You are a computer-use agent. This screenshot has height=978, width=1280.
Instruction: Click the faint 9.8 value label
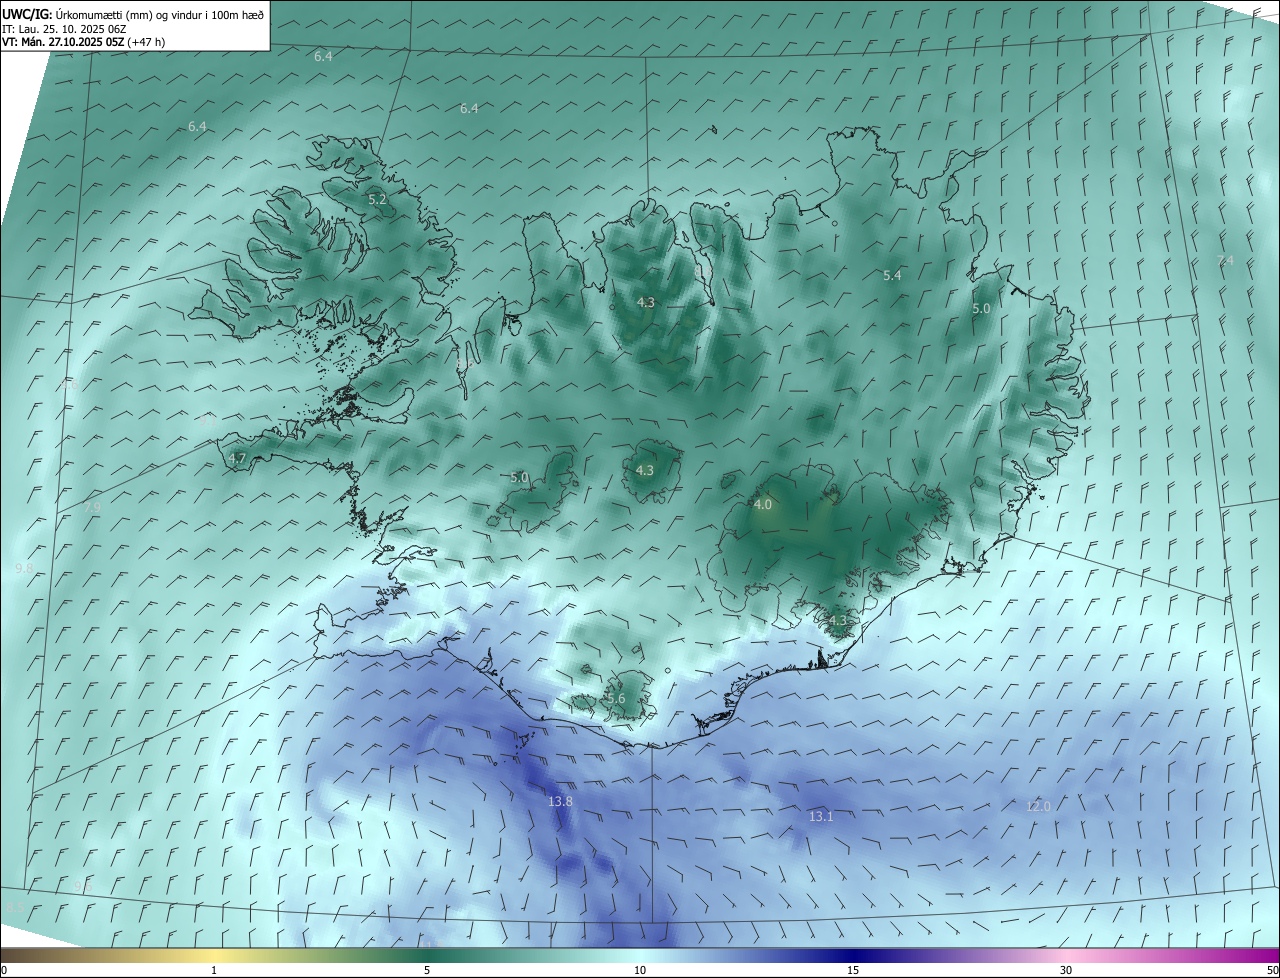point(25,569)
